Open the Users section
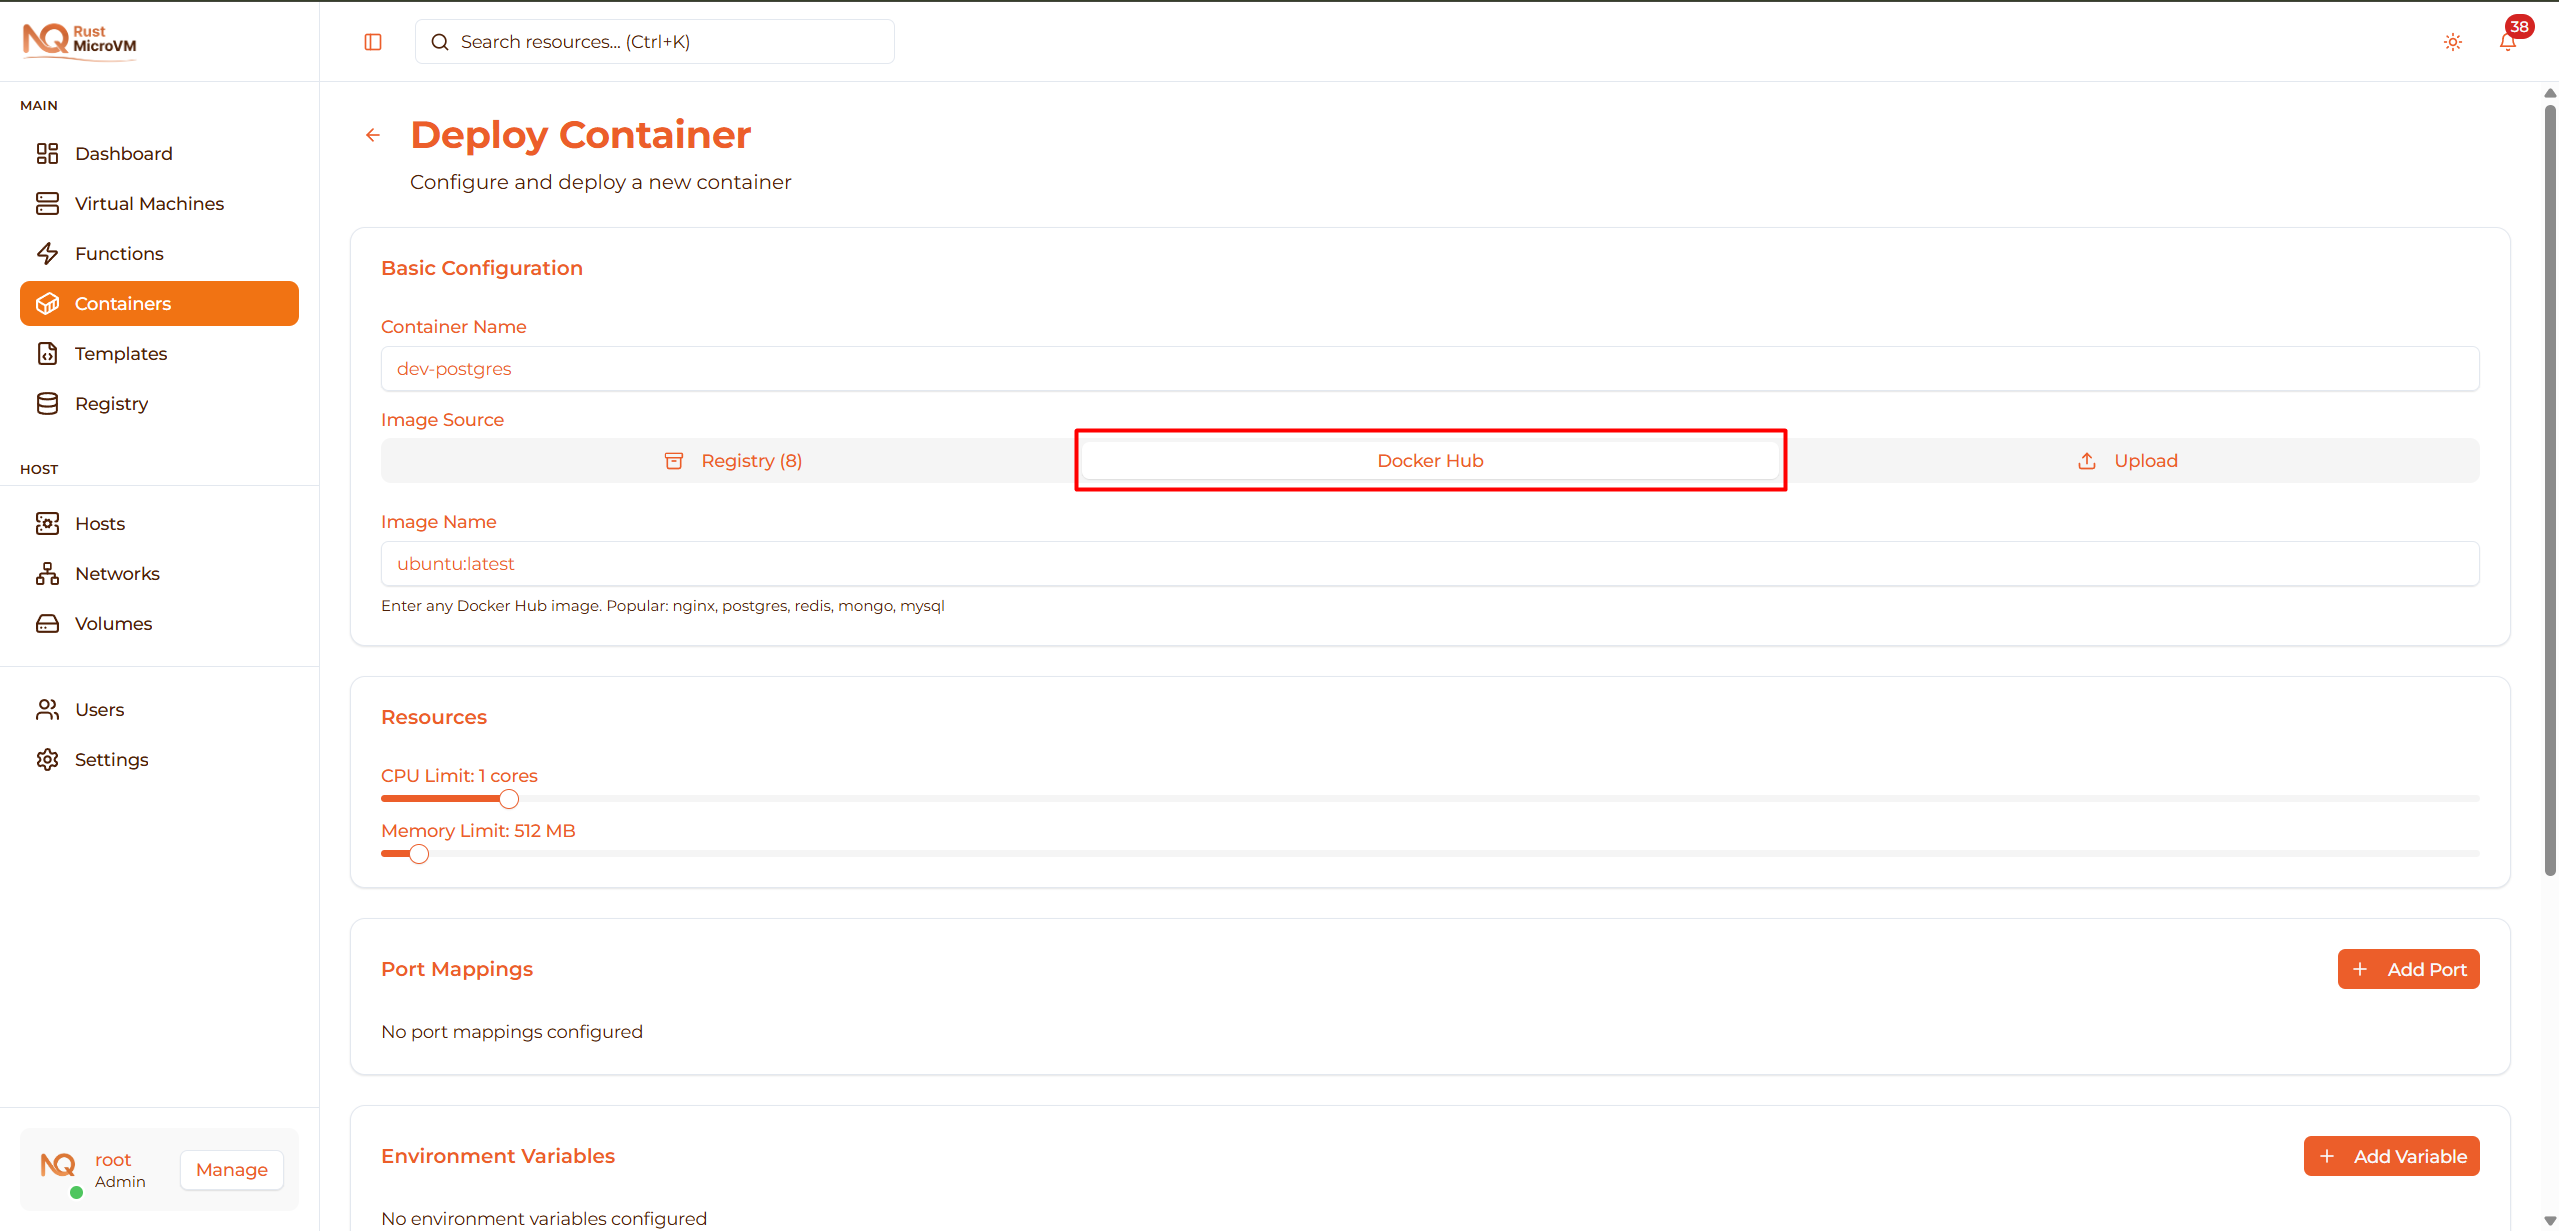The height and width of the screenshot is (1231, 2559). (100, 709)
